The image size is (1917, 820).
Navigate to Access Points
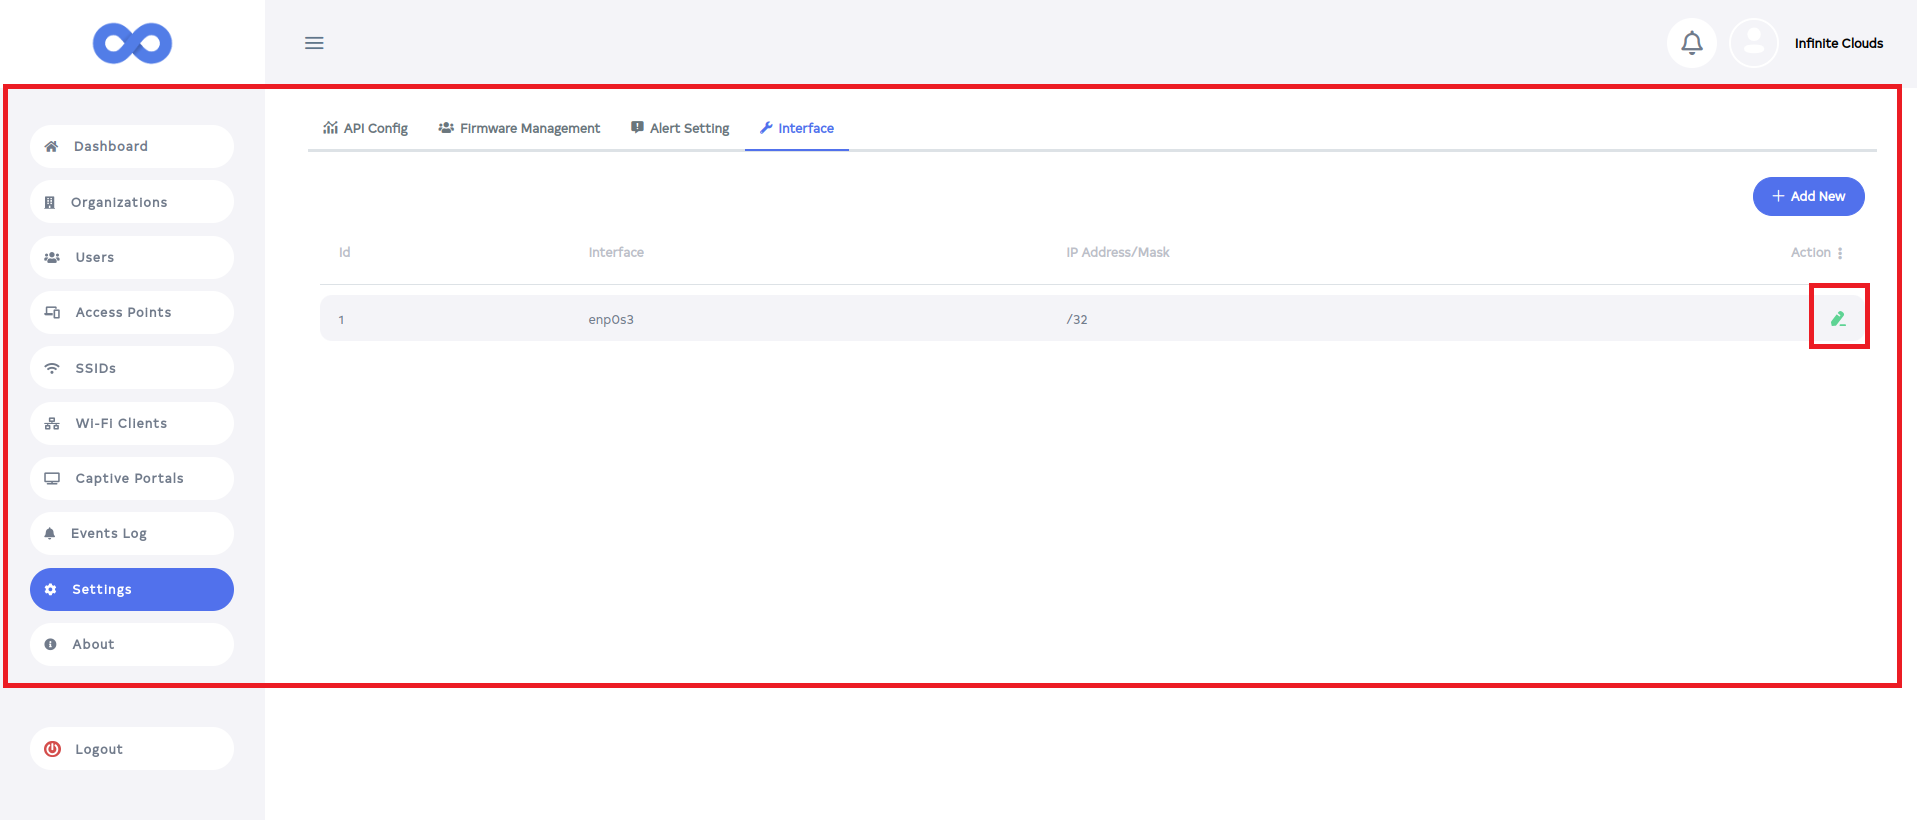[x=132, y=312]
